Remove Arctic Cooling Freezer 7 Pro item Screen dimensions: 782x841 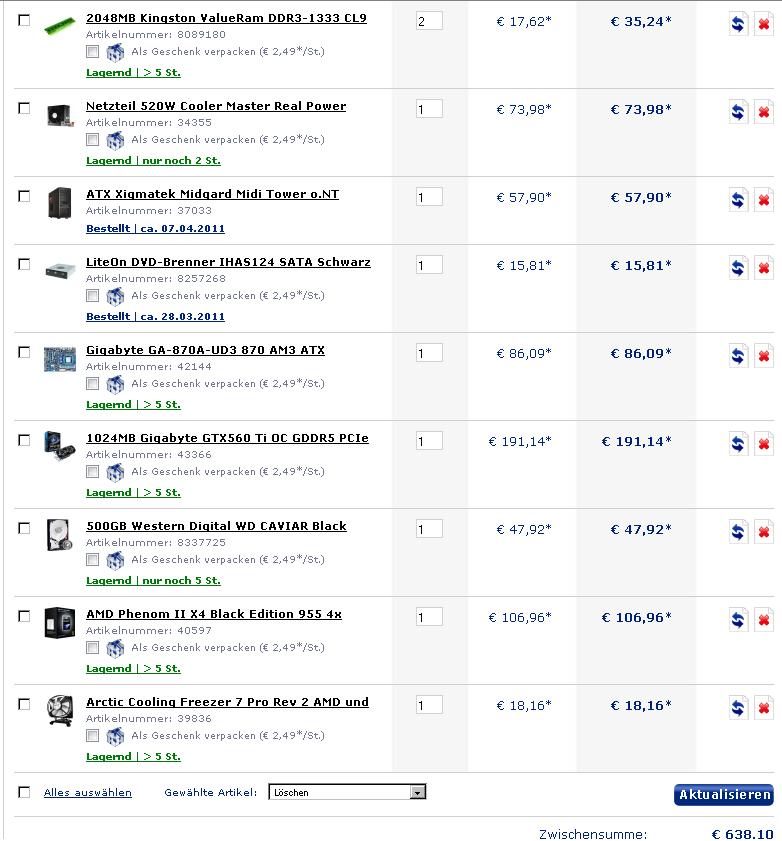pos(764,707)
